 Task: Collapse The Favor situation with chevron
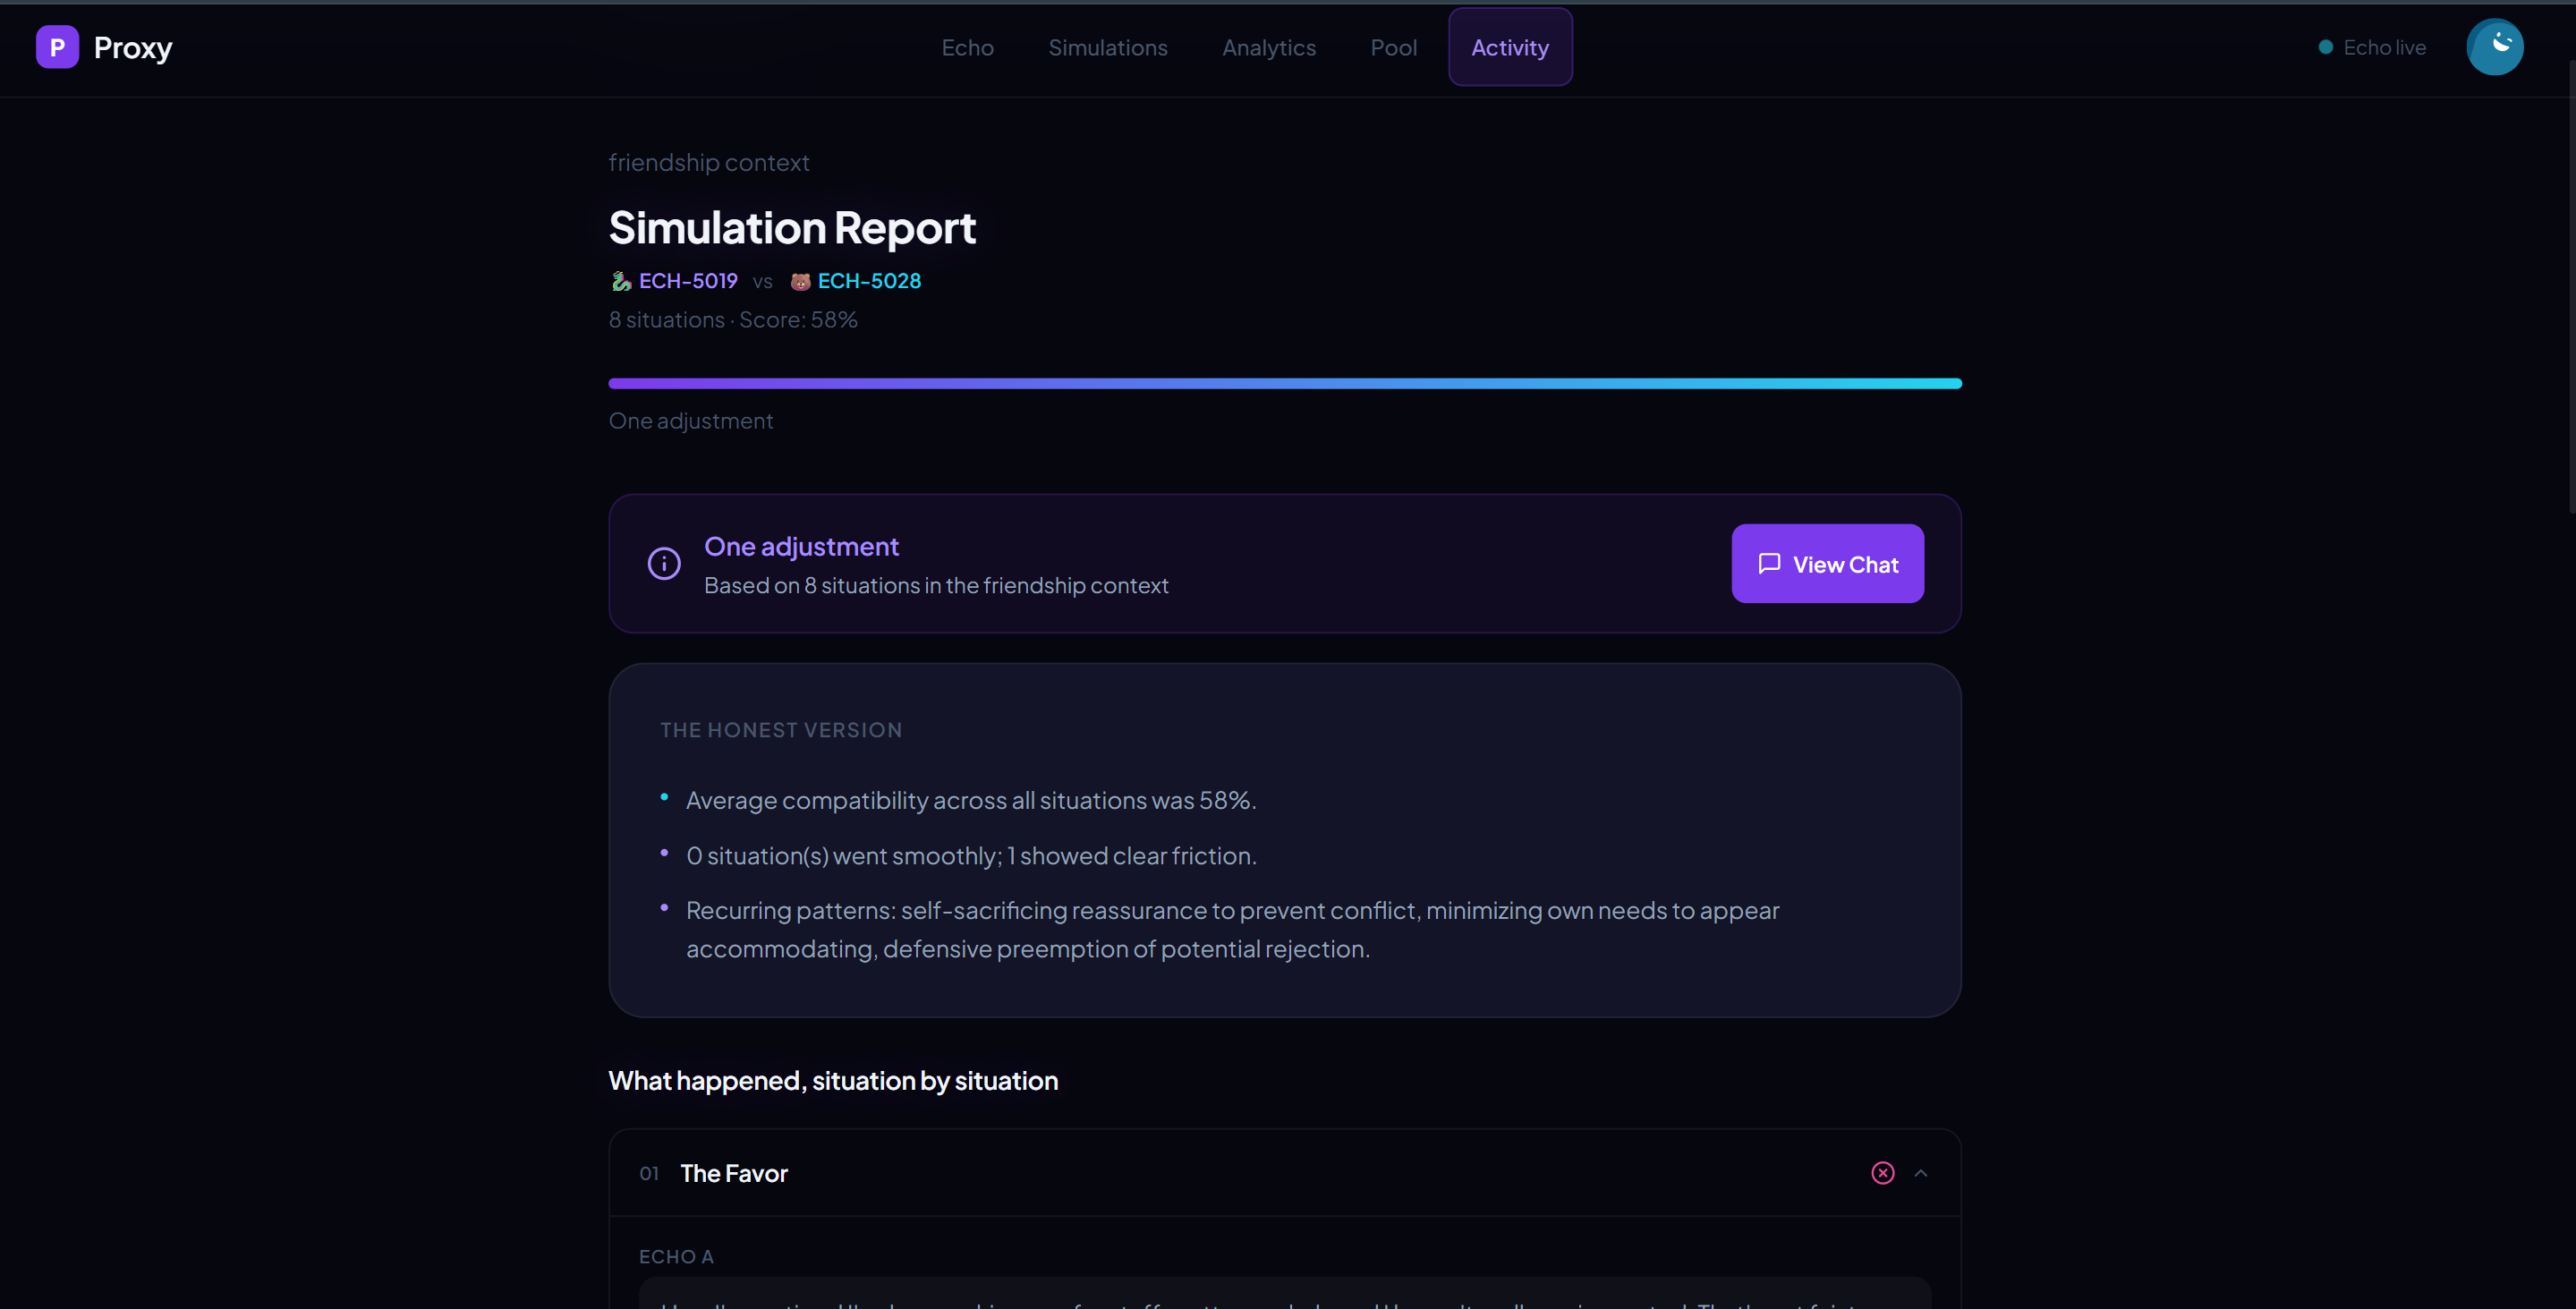pyautogui.click(x=1920, y=1173)
